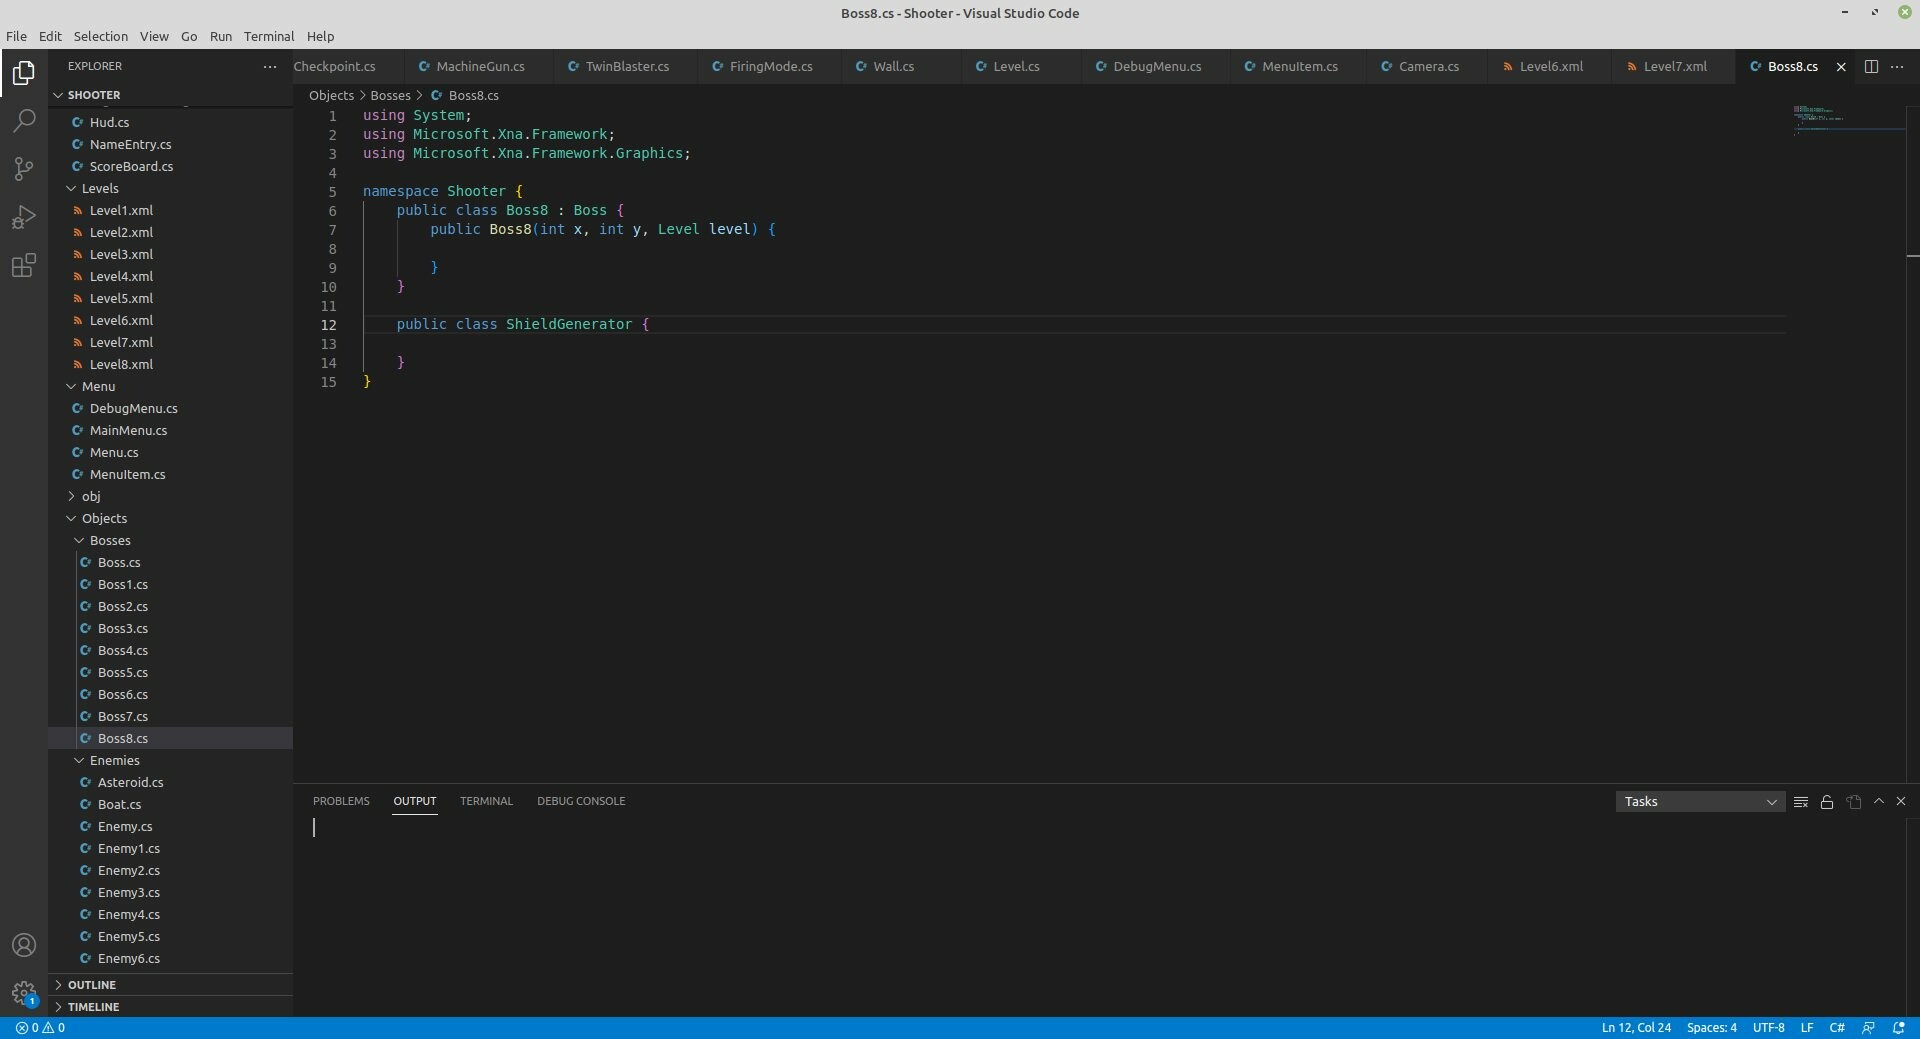This screenshot has width=1920, height=1039.
Task: Change the Spaces: 4 indentation setting
Action: (1711, 1028)
